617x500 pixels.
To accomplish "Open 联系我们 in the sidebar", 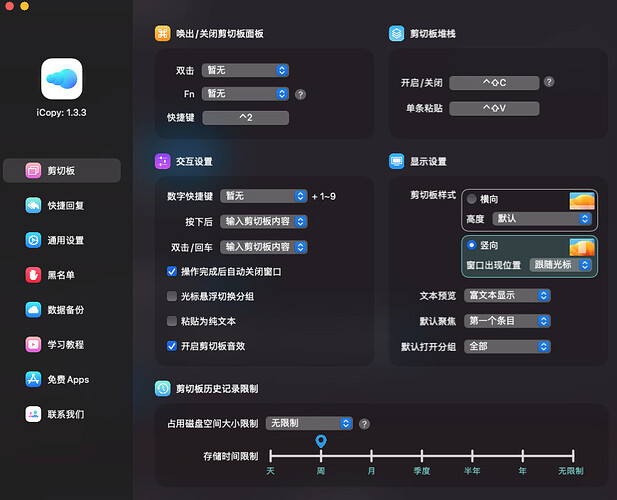I will pyautogui.click(x=62, y=414).
